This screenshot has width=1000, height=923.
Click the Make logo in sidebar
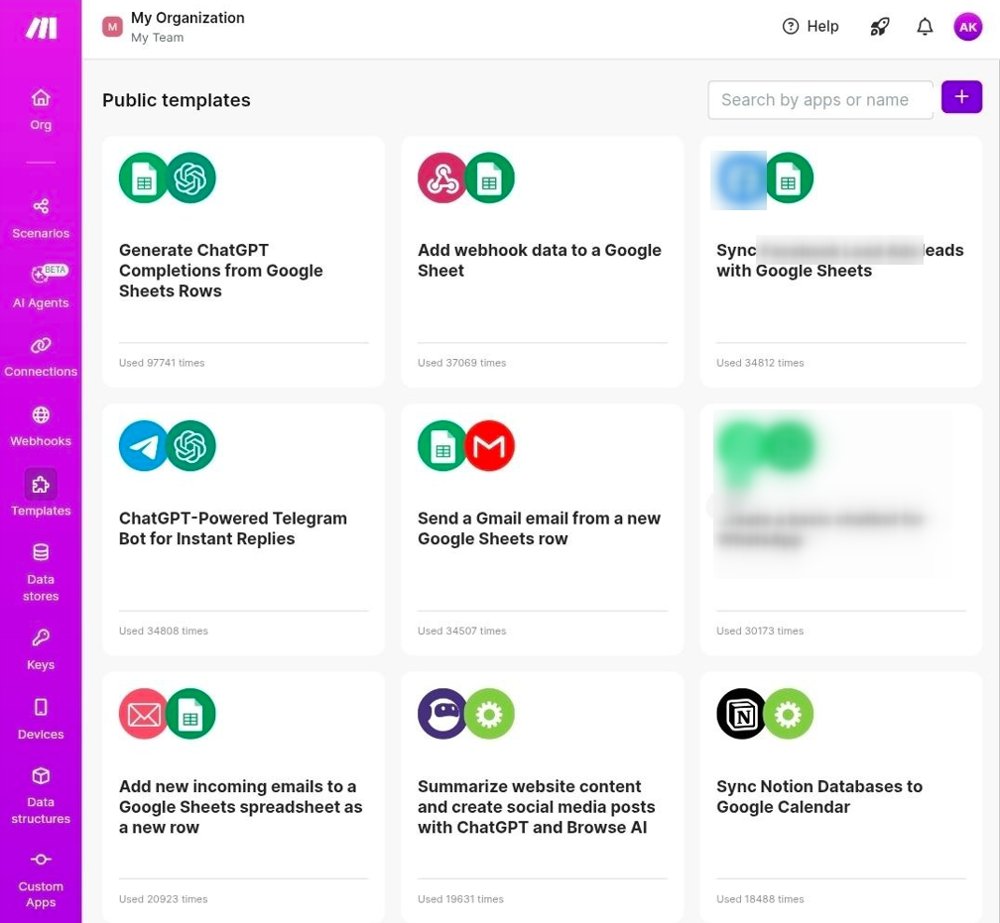[41, 28]
